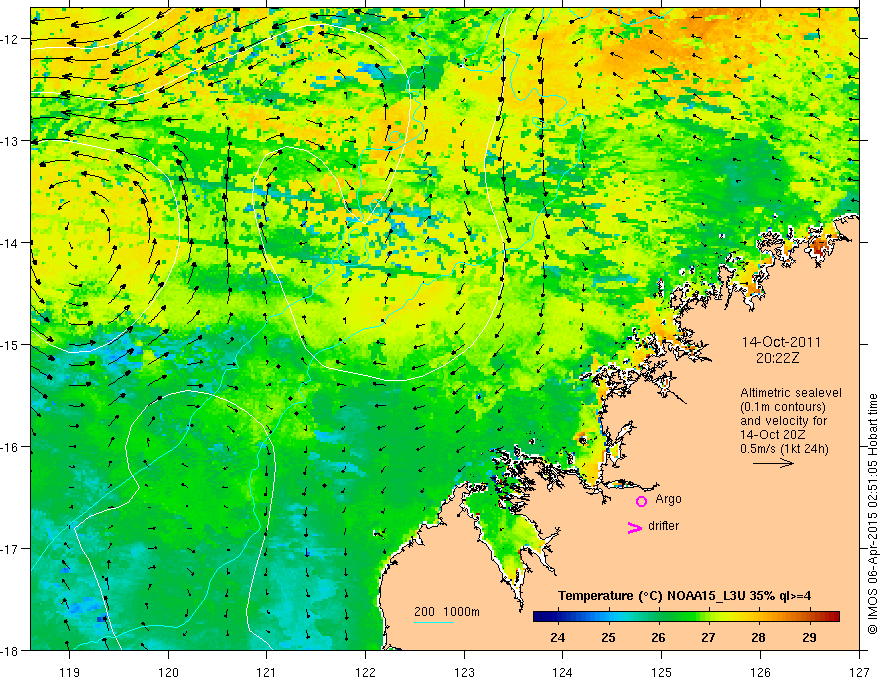Click the latitude axis label -13
The width and height of the screenshot is (880, 680).
point(9,141)
